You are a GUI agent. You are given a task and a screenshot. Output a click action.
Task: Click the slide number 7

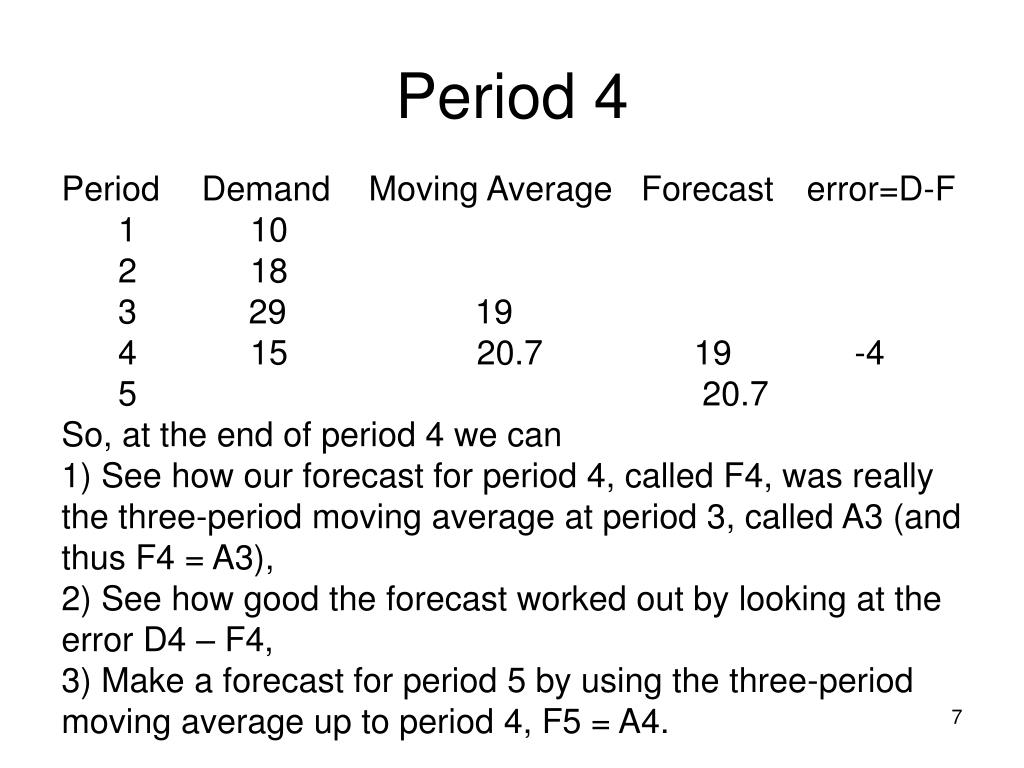point(957,717)
